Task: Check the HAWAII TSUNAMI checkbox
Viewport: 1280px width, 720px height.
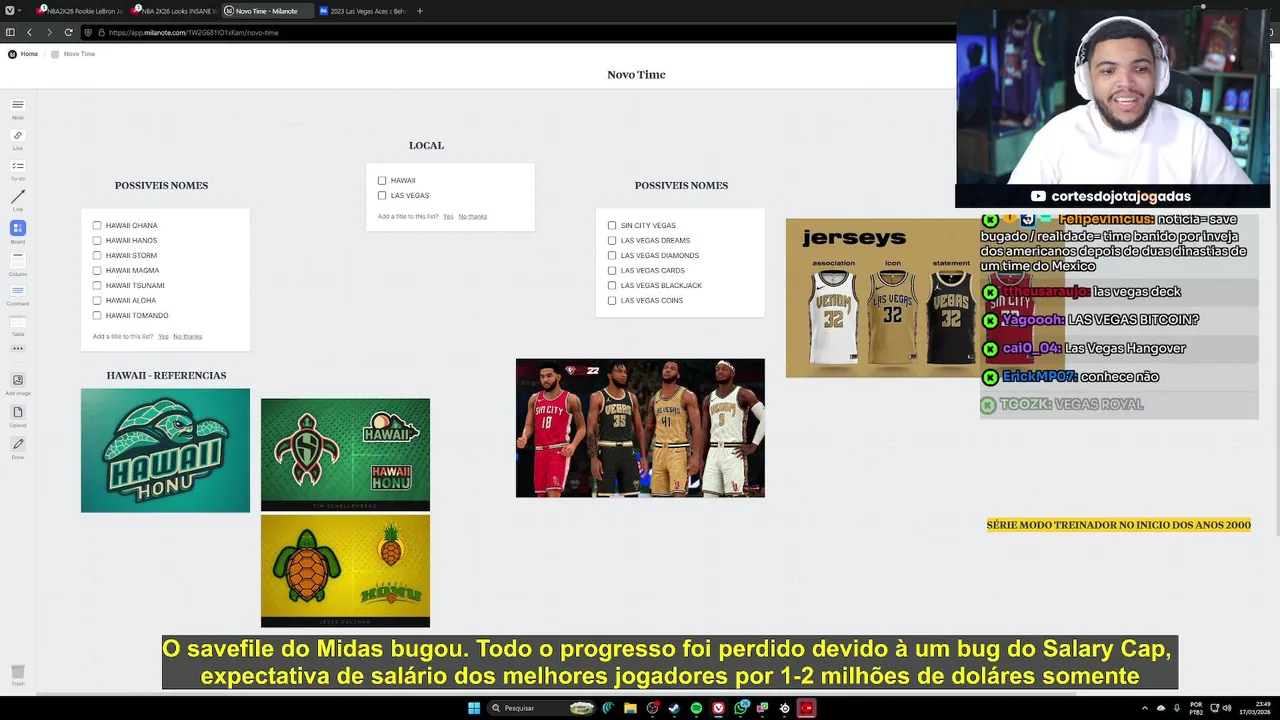Action: tap(97, 286)
